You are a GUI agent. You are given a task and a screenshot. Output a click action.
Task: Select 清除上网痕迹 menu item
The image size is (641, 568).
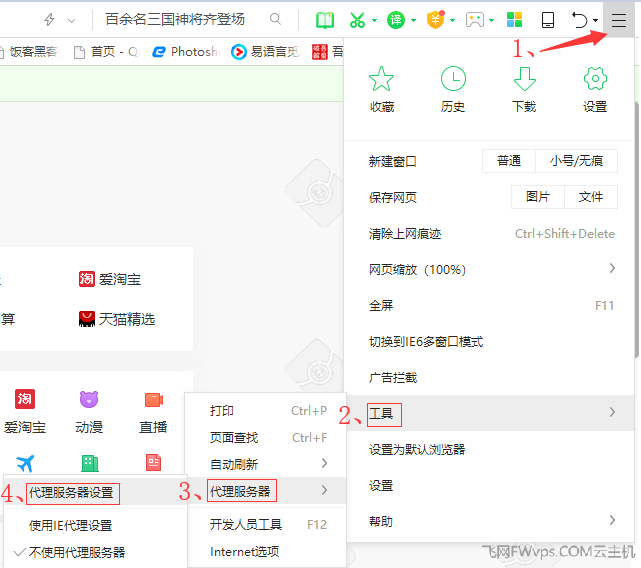point(490,233)
